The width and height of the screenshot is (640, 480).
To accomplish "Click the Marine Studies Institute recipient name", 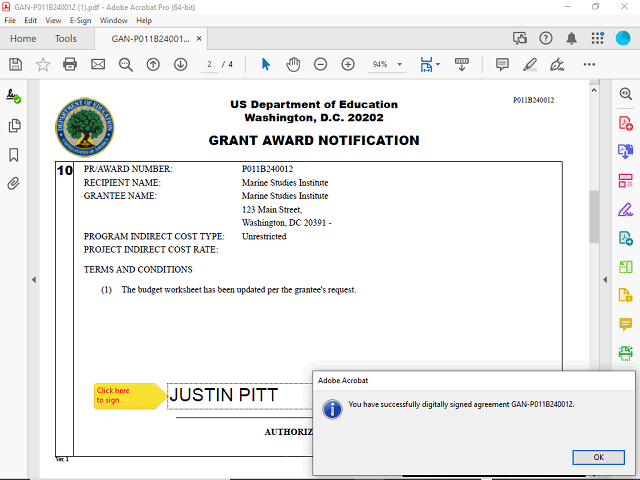I will (285, 182).
